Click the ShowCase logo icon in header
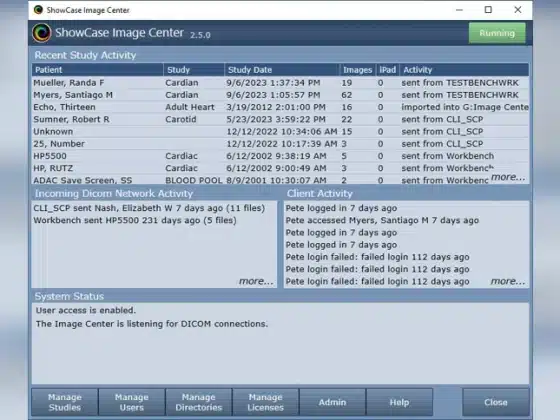Image resolution: width=560 pixels, height=420 pixels. coord(42,33)
